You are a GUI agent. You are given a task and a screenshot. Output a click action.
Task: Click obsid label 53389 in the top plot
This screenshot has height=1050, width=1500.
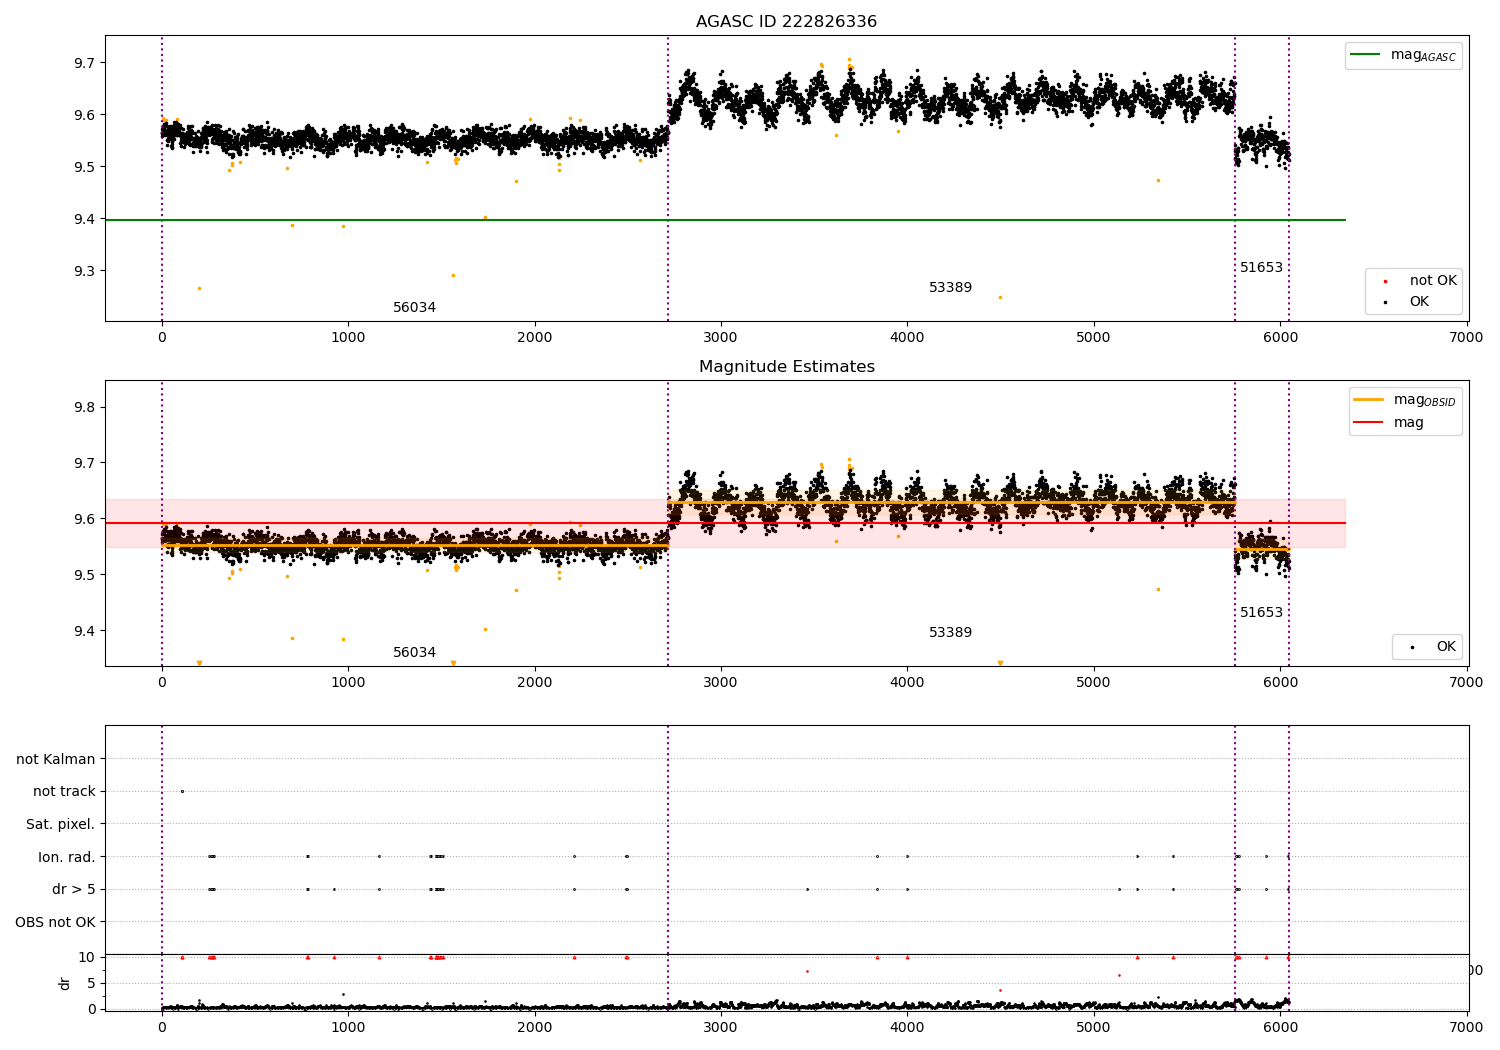point(950,288)
